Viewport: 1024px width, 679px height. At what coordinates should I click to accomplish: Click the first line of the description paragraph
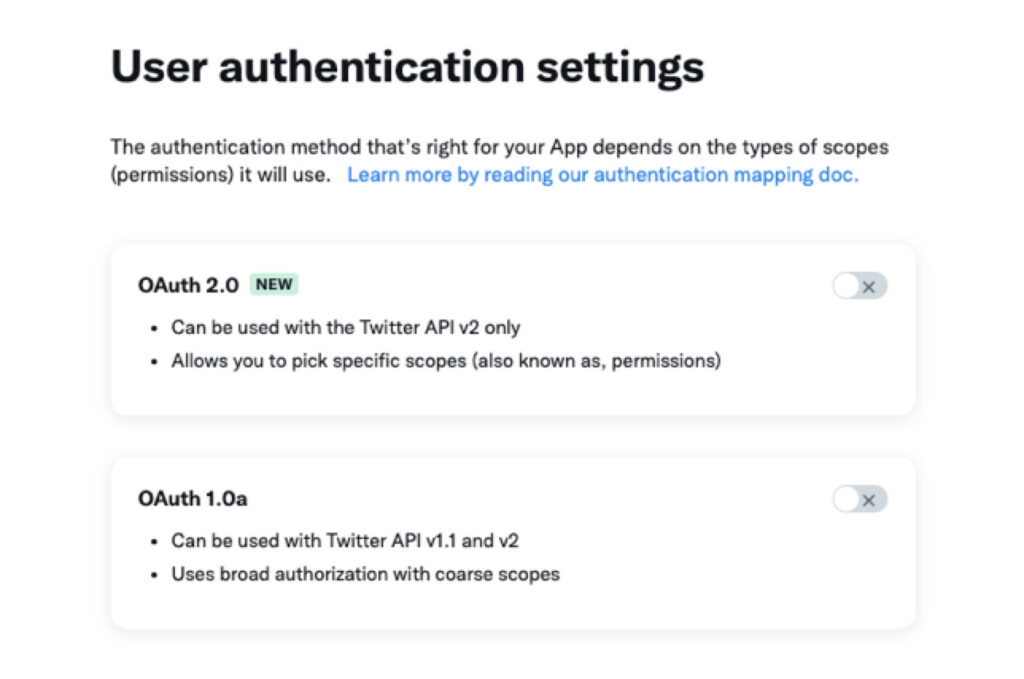pos(500,147)
